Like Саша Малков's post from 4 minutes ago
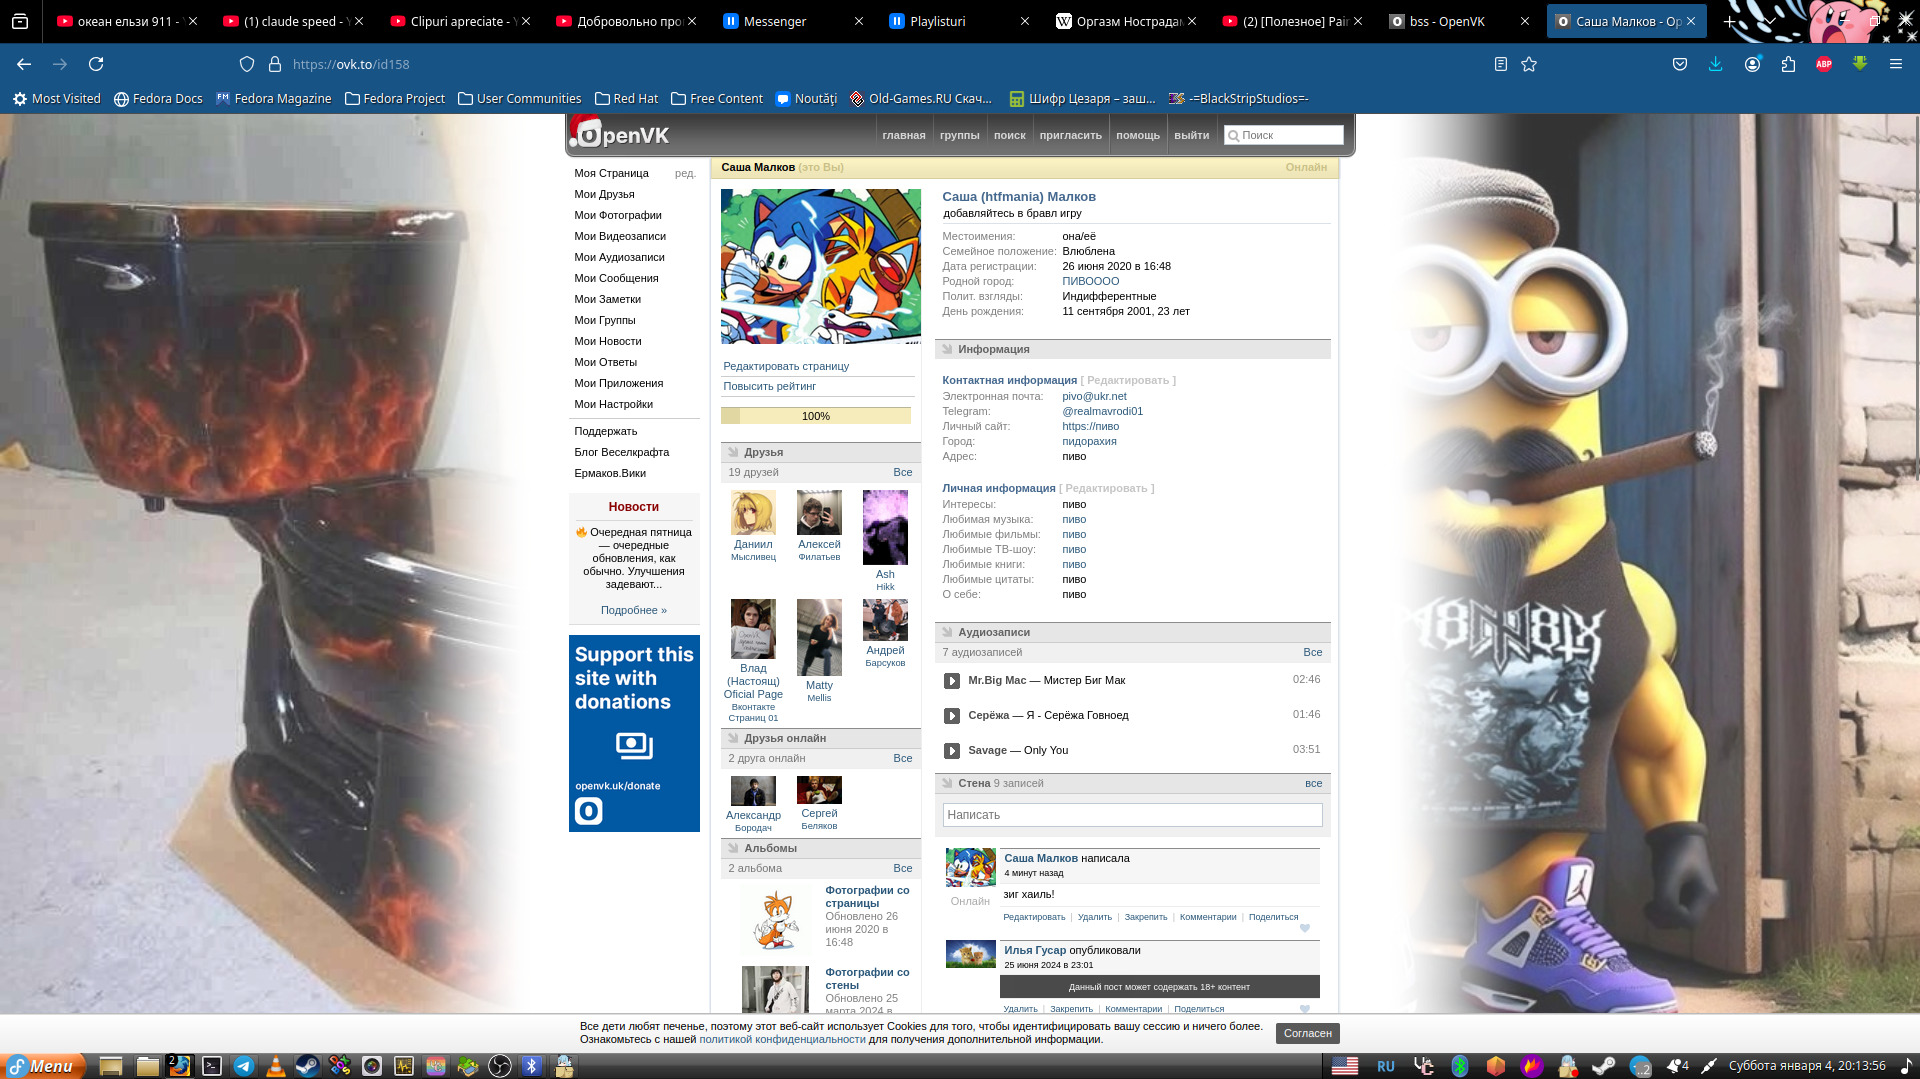The image size is (1920, 1079). pyautogui.click(x=1304, y=928)
